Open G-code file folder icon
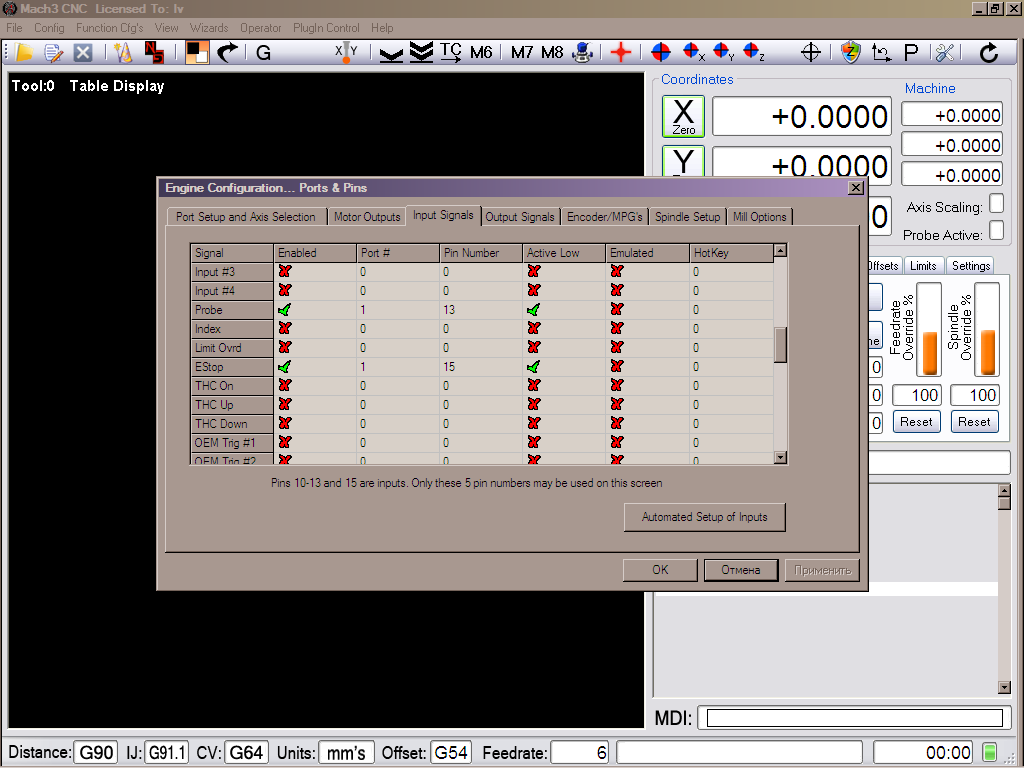This screenshot has width=1024, height=768. point(24,52)
